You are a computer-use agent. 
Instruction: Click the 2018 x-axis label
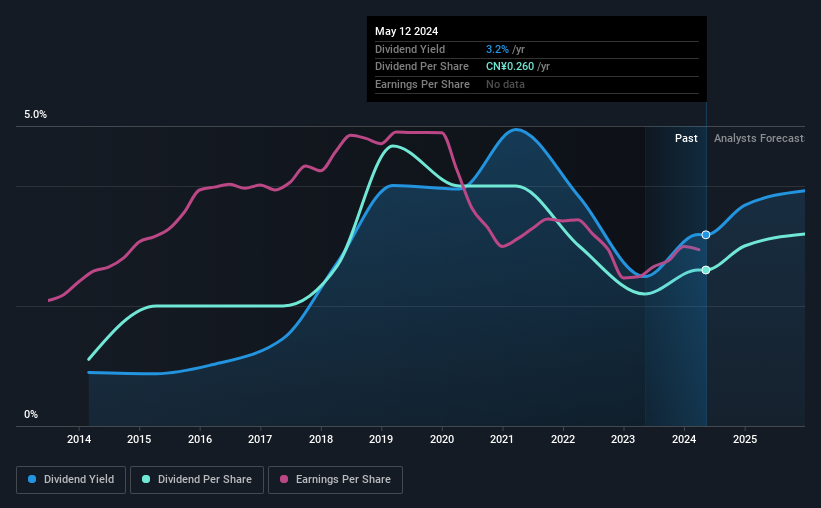[321, 439]
